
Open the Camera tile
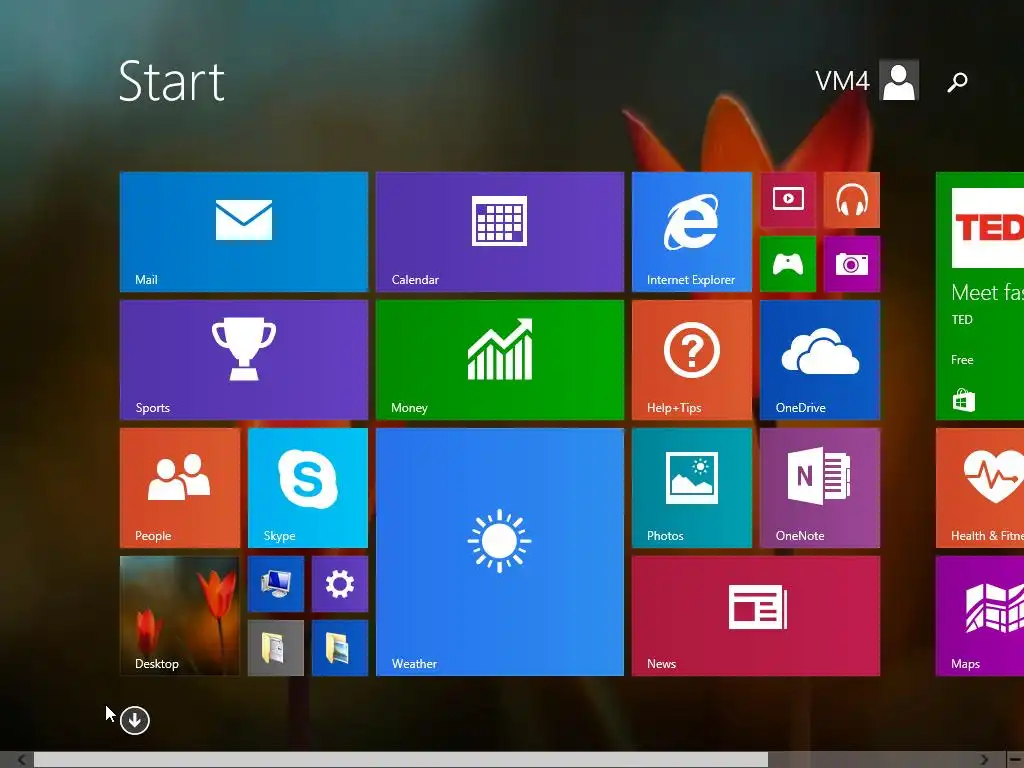pos(852,264)
